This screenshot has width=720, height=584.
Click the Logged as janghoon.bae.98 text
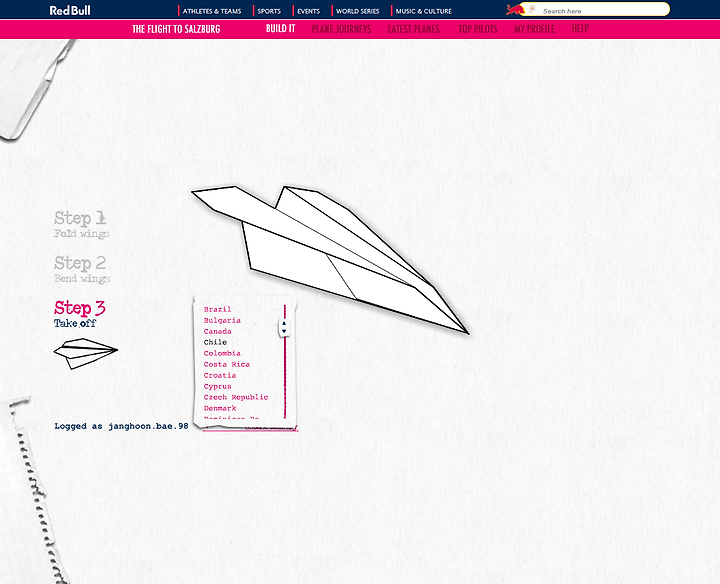click(121, 427)
